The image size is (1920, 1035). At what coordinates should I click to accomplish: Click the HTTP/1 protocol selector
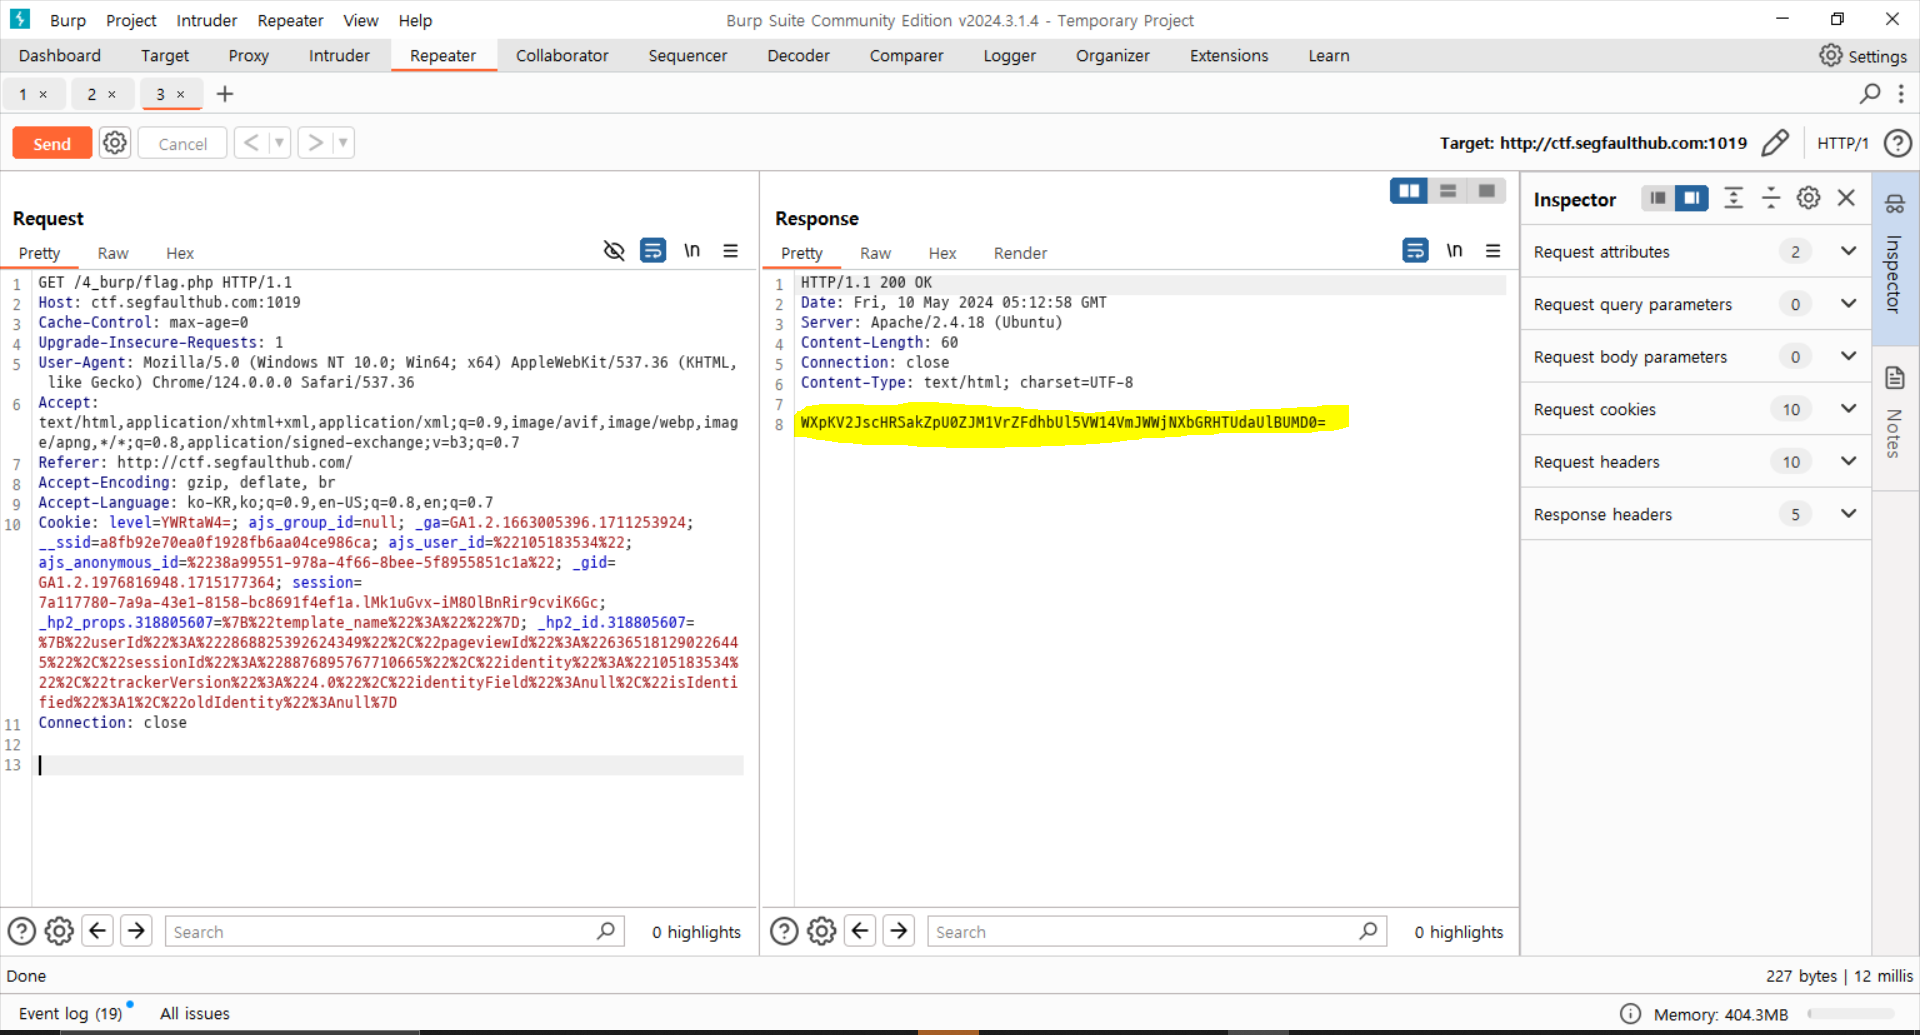coord(1842,143)
